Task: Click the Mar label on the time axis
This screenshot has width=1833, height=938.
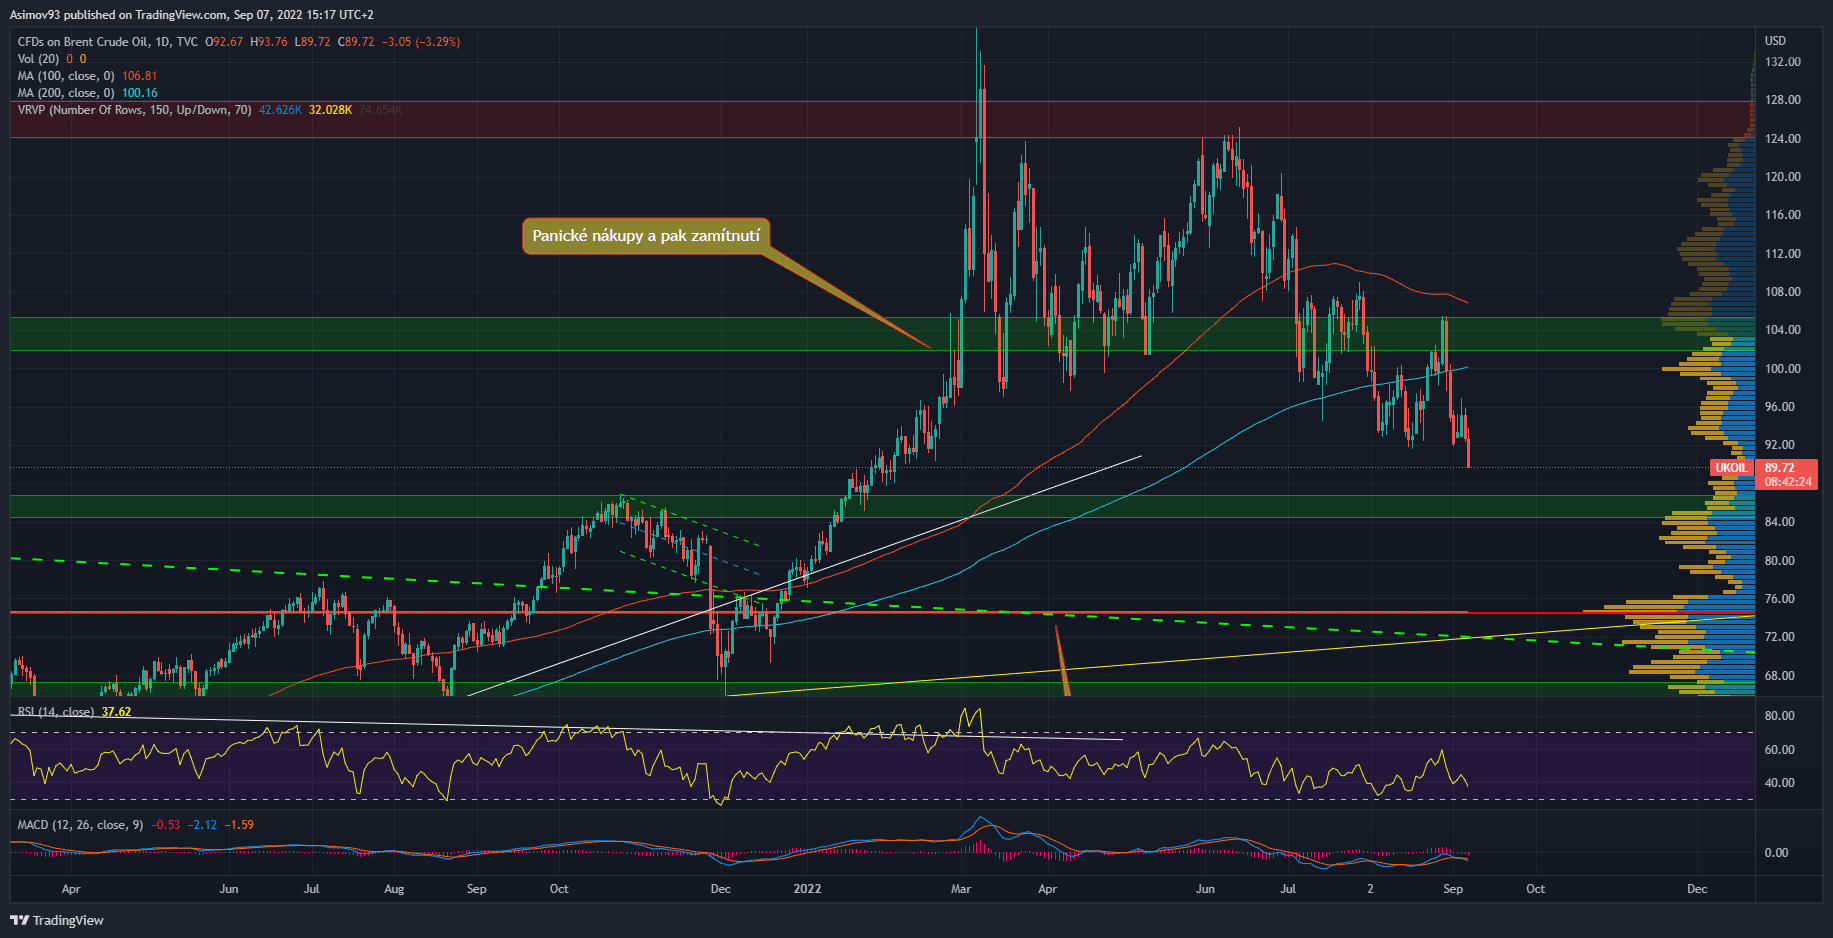Action: click(961, 889)
